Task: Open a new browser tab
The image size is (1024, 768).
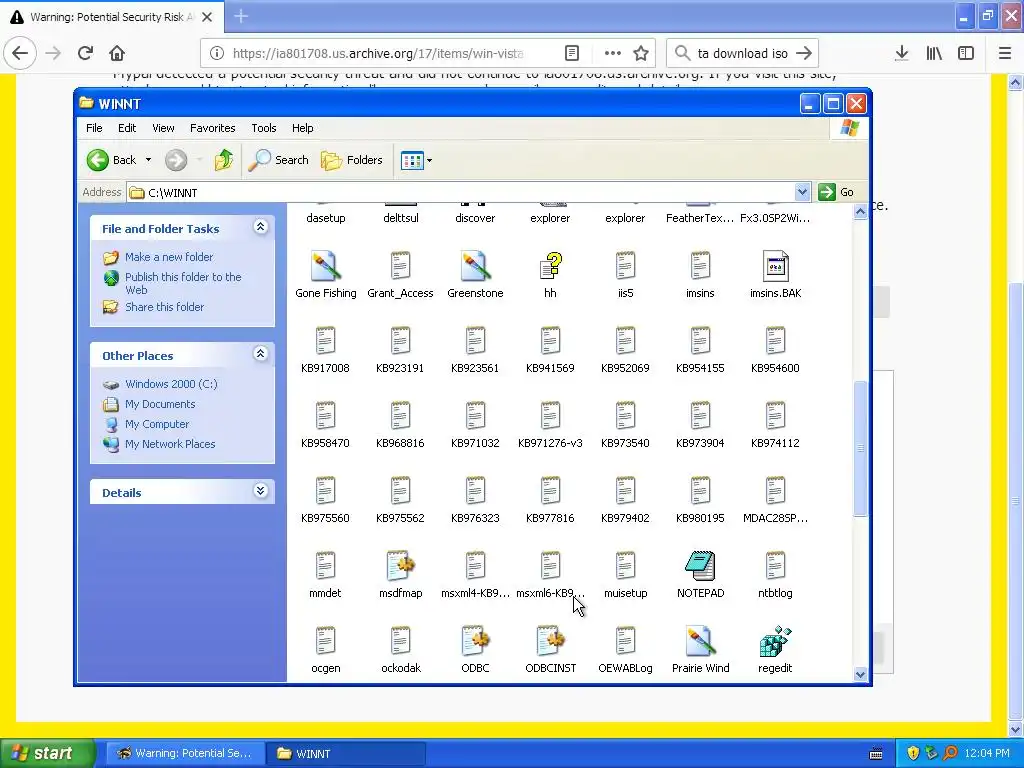Action: point(241,16)
